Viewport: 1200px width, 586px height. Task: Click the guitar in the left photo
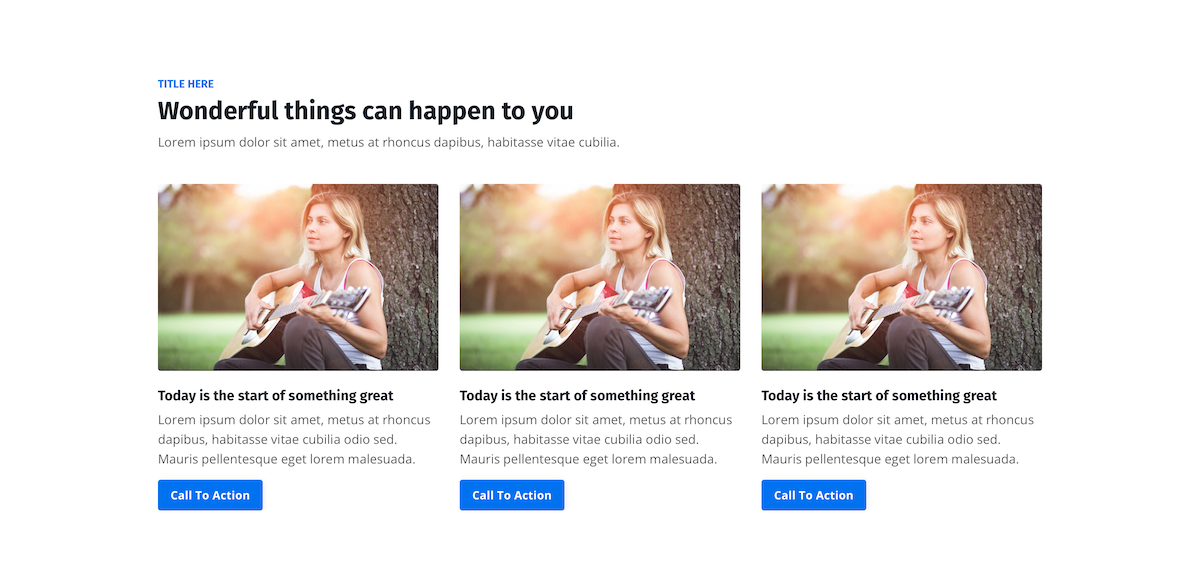(x=300, y=308)
